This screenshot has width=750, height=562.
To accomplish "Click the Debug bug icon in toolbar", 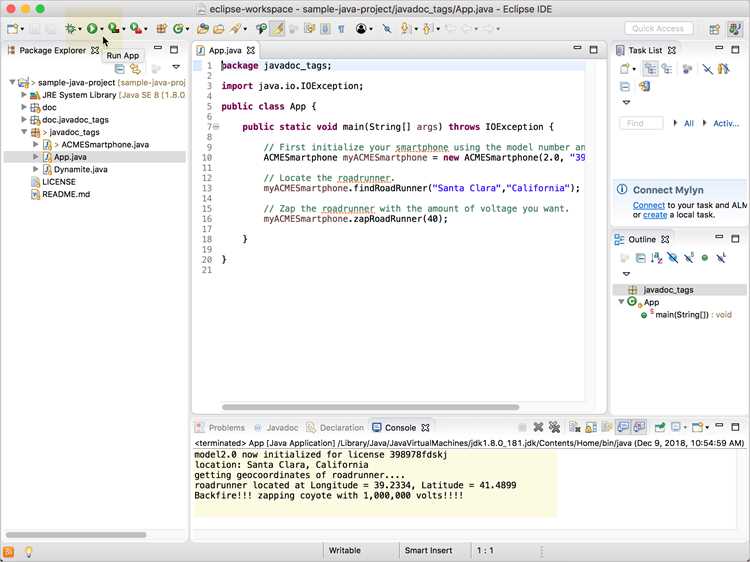I will 70,29.
